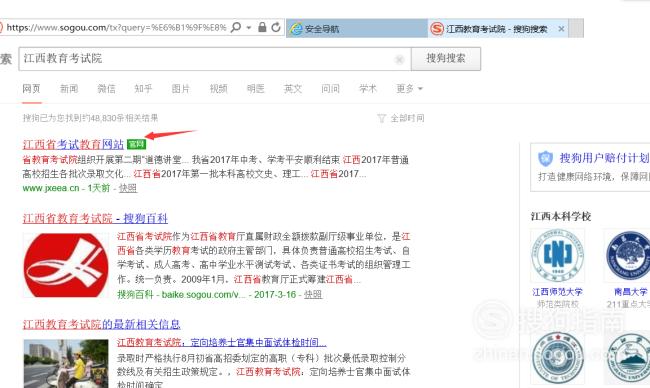Click the 搜狗搜索 button
Viewport: 650px width, 388px height.
point(446,58)
